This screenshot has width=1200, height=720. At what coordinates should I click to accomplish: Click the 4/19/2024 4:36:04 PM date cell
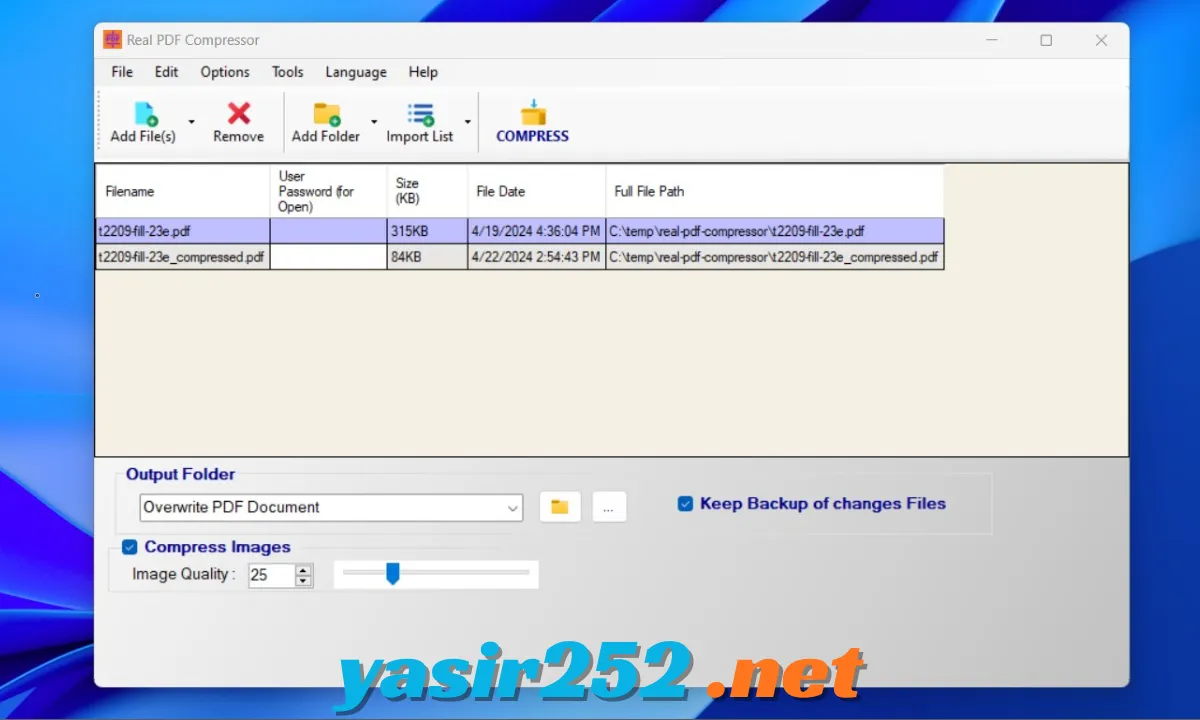click(537, 231)
